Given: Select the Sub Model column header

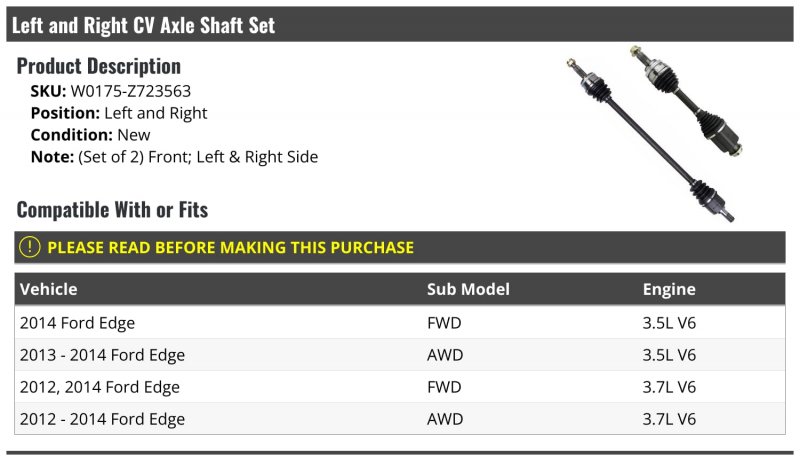Looking at the screenshot, I should [468, 289].
